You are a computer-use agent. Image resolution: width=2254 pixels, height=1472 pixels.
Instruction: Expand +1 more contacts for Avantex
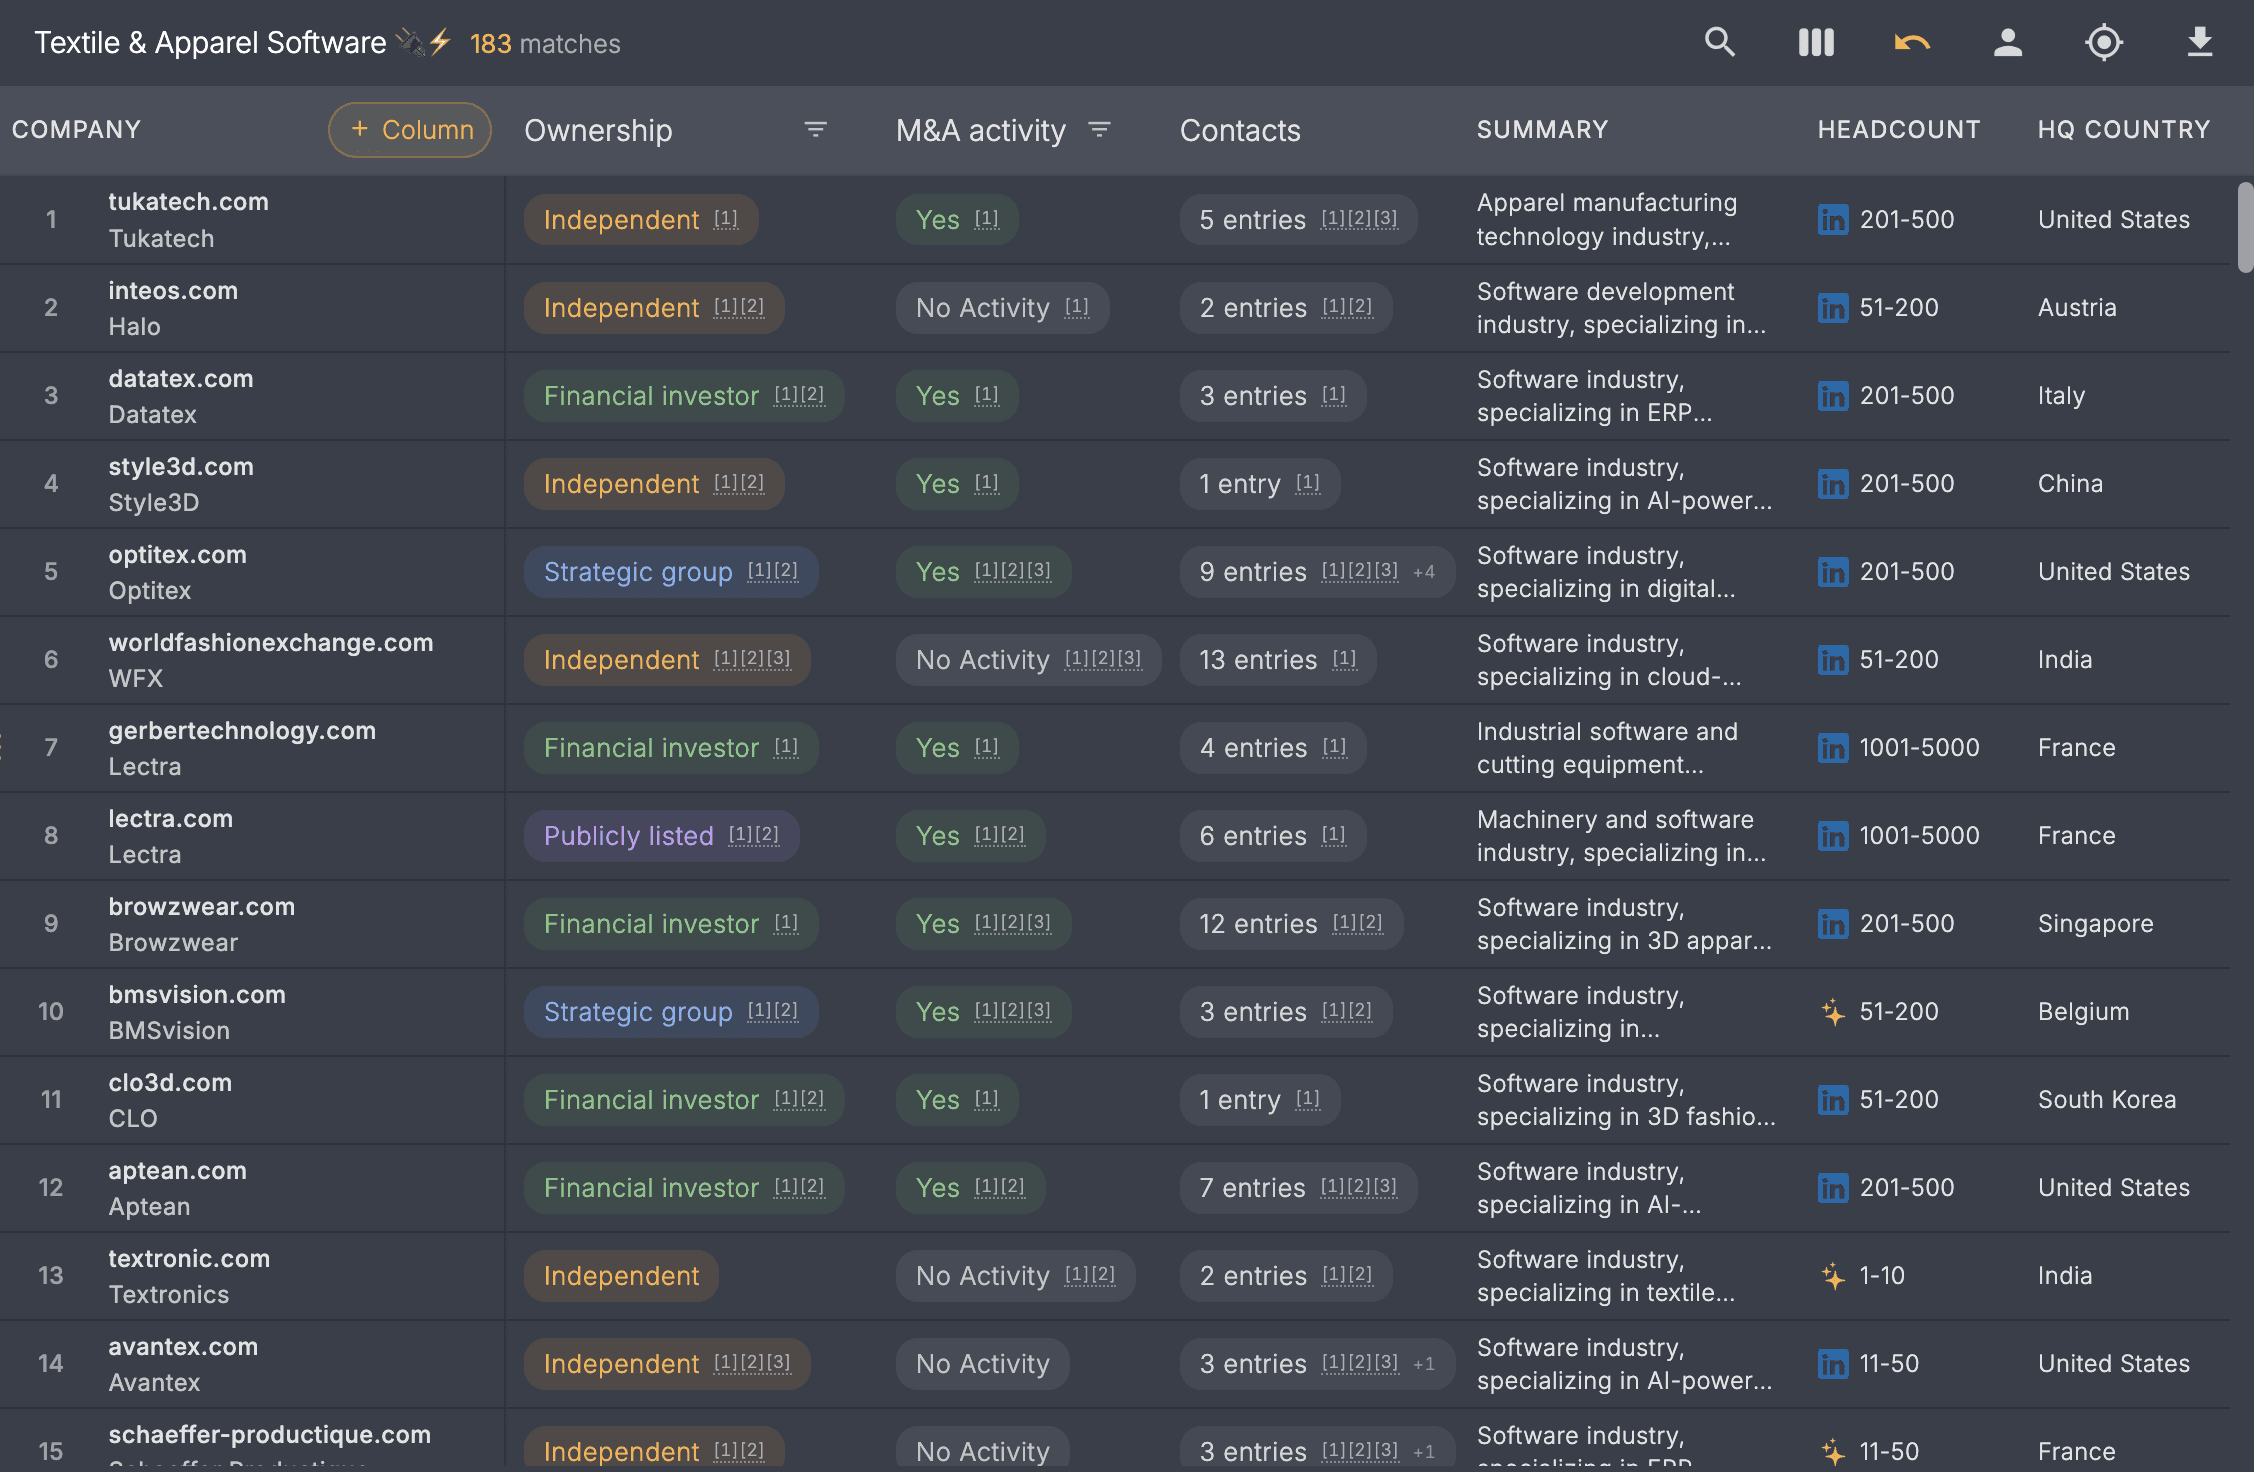(1424, 1364)
